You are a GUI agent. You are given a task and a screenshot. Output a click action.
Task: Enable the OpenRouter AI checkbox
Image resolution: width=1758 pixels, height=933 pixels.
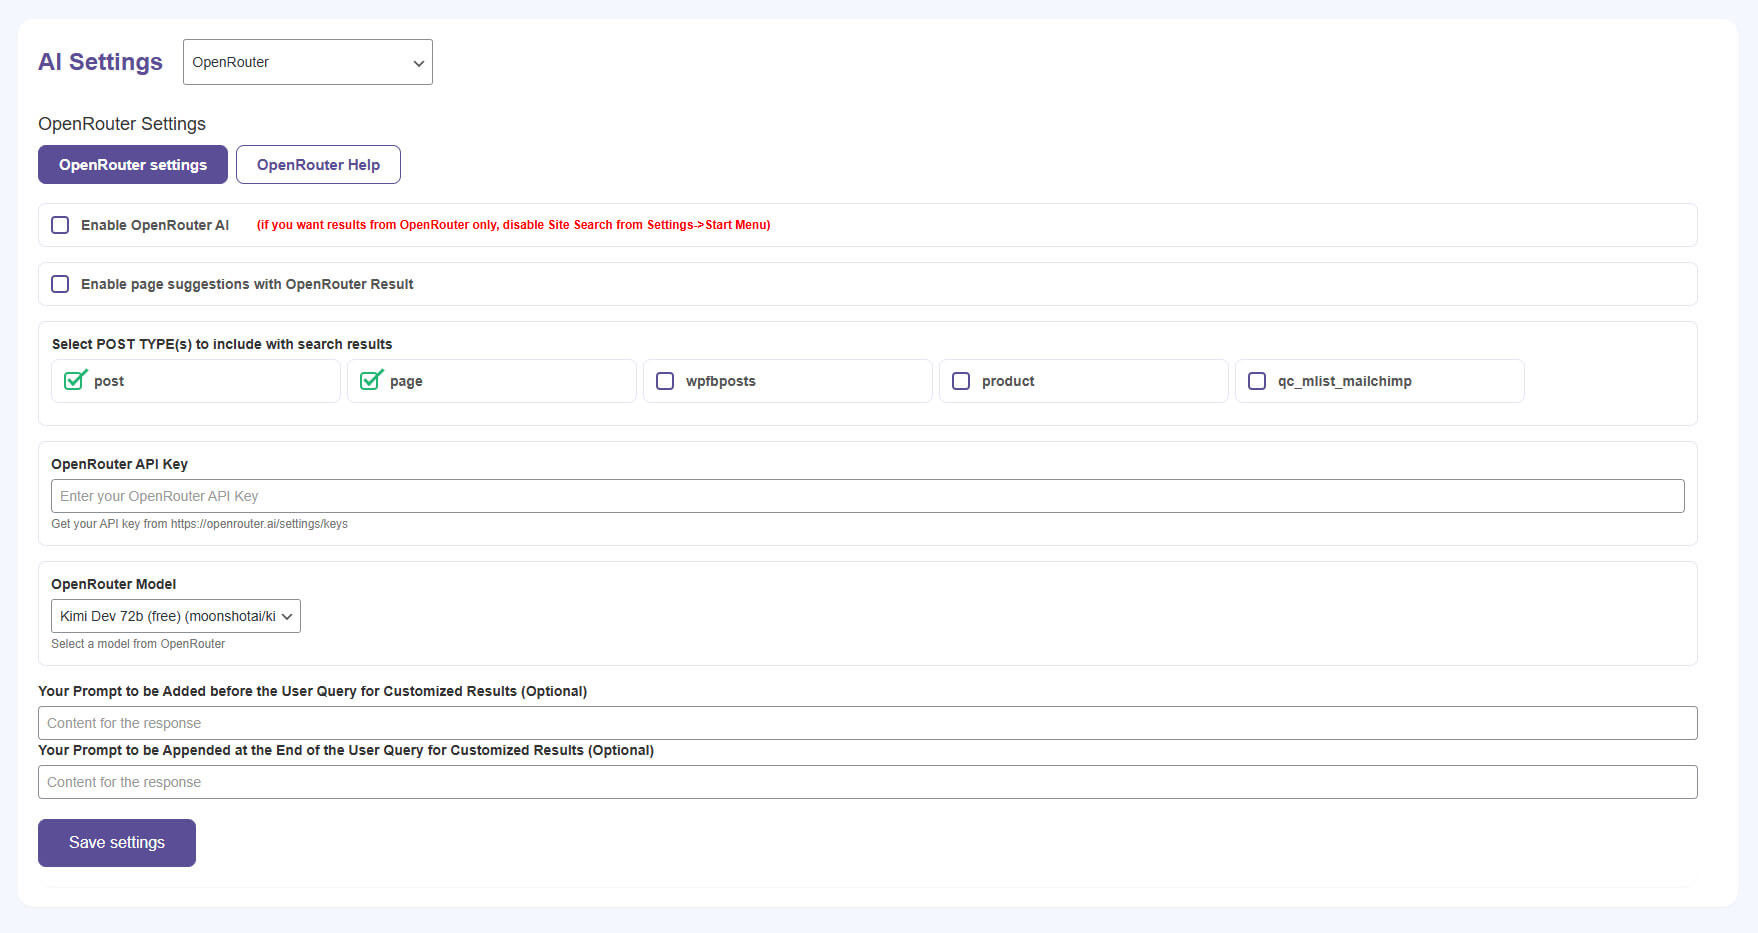[x=61, y=225]
